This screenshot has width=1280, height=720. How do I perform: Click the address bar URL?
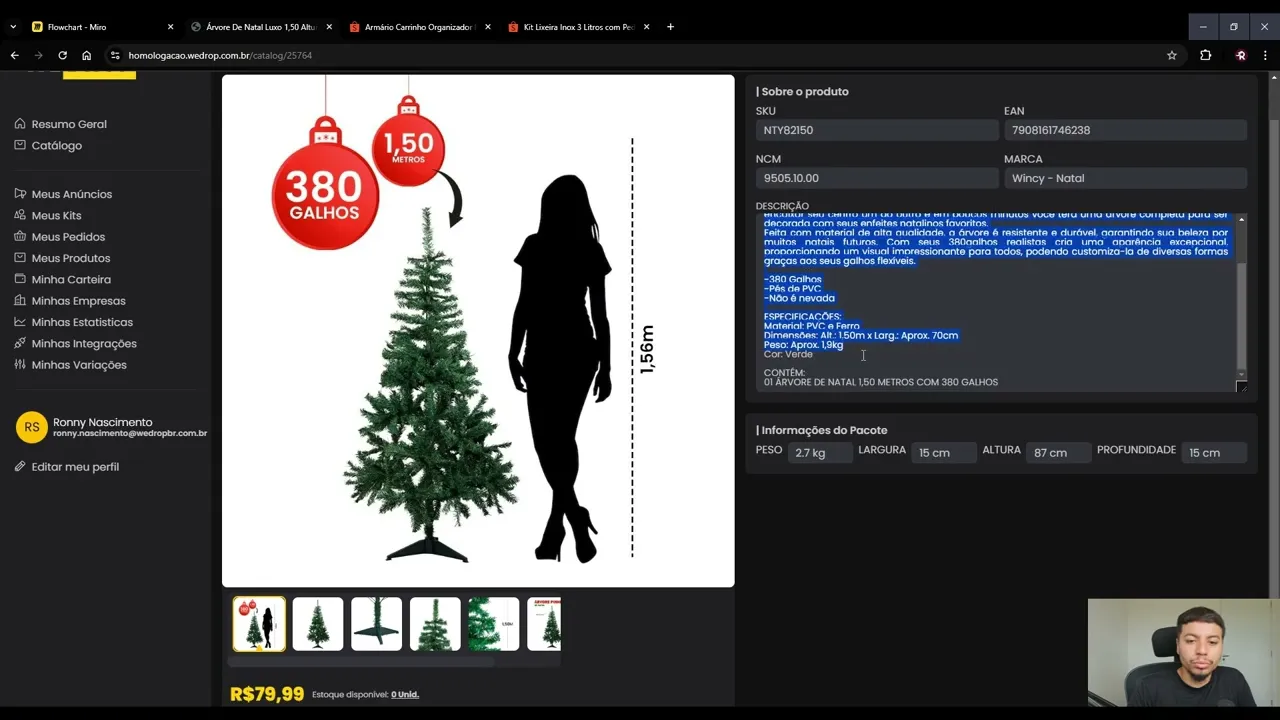point(220,55)
